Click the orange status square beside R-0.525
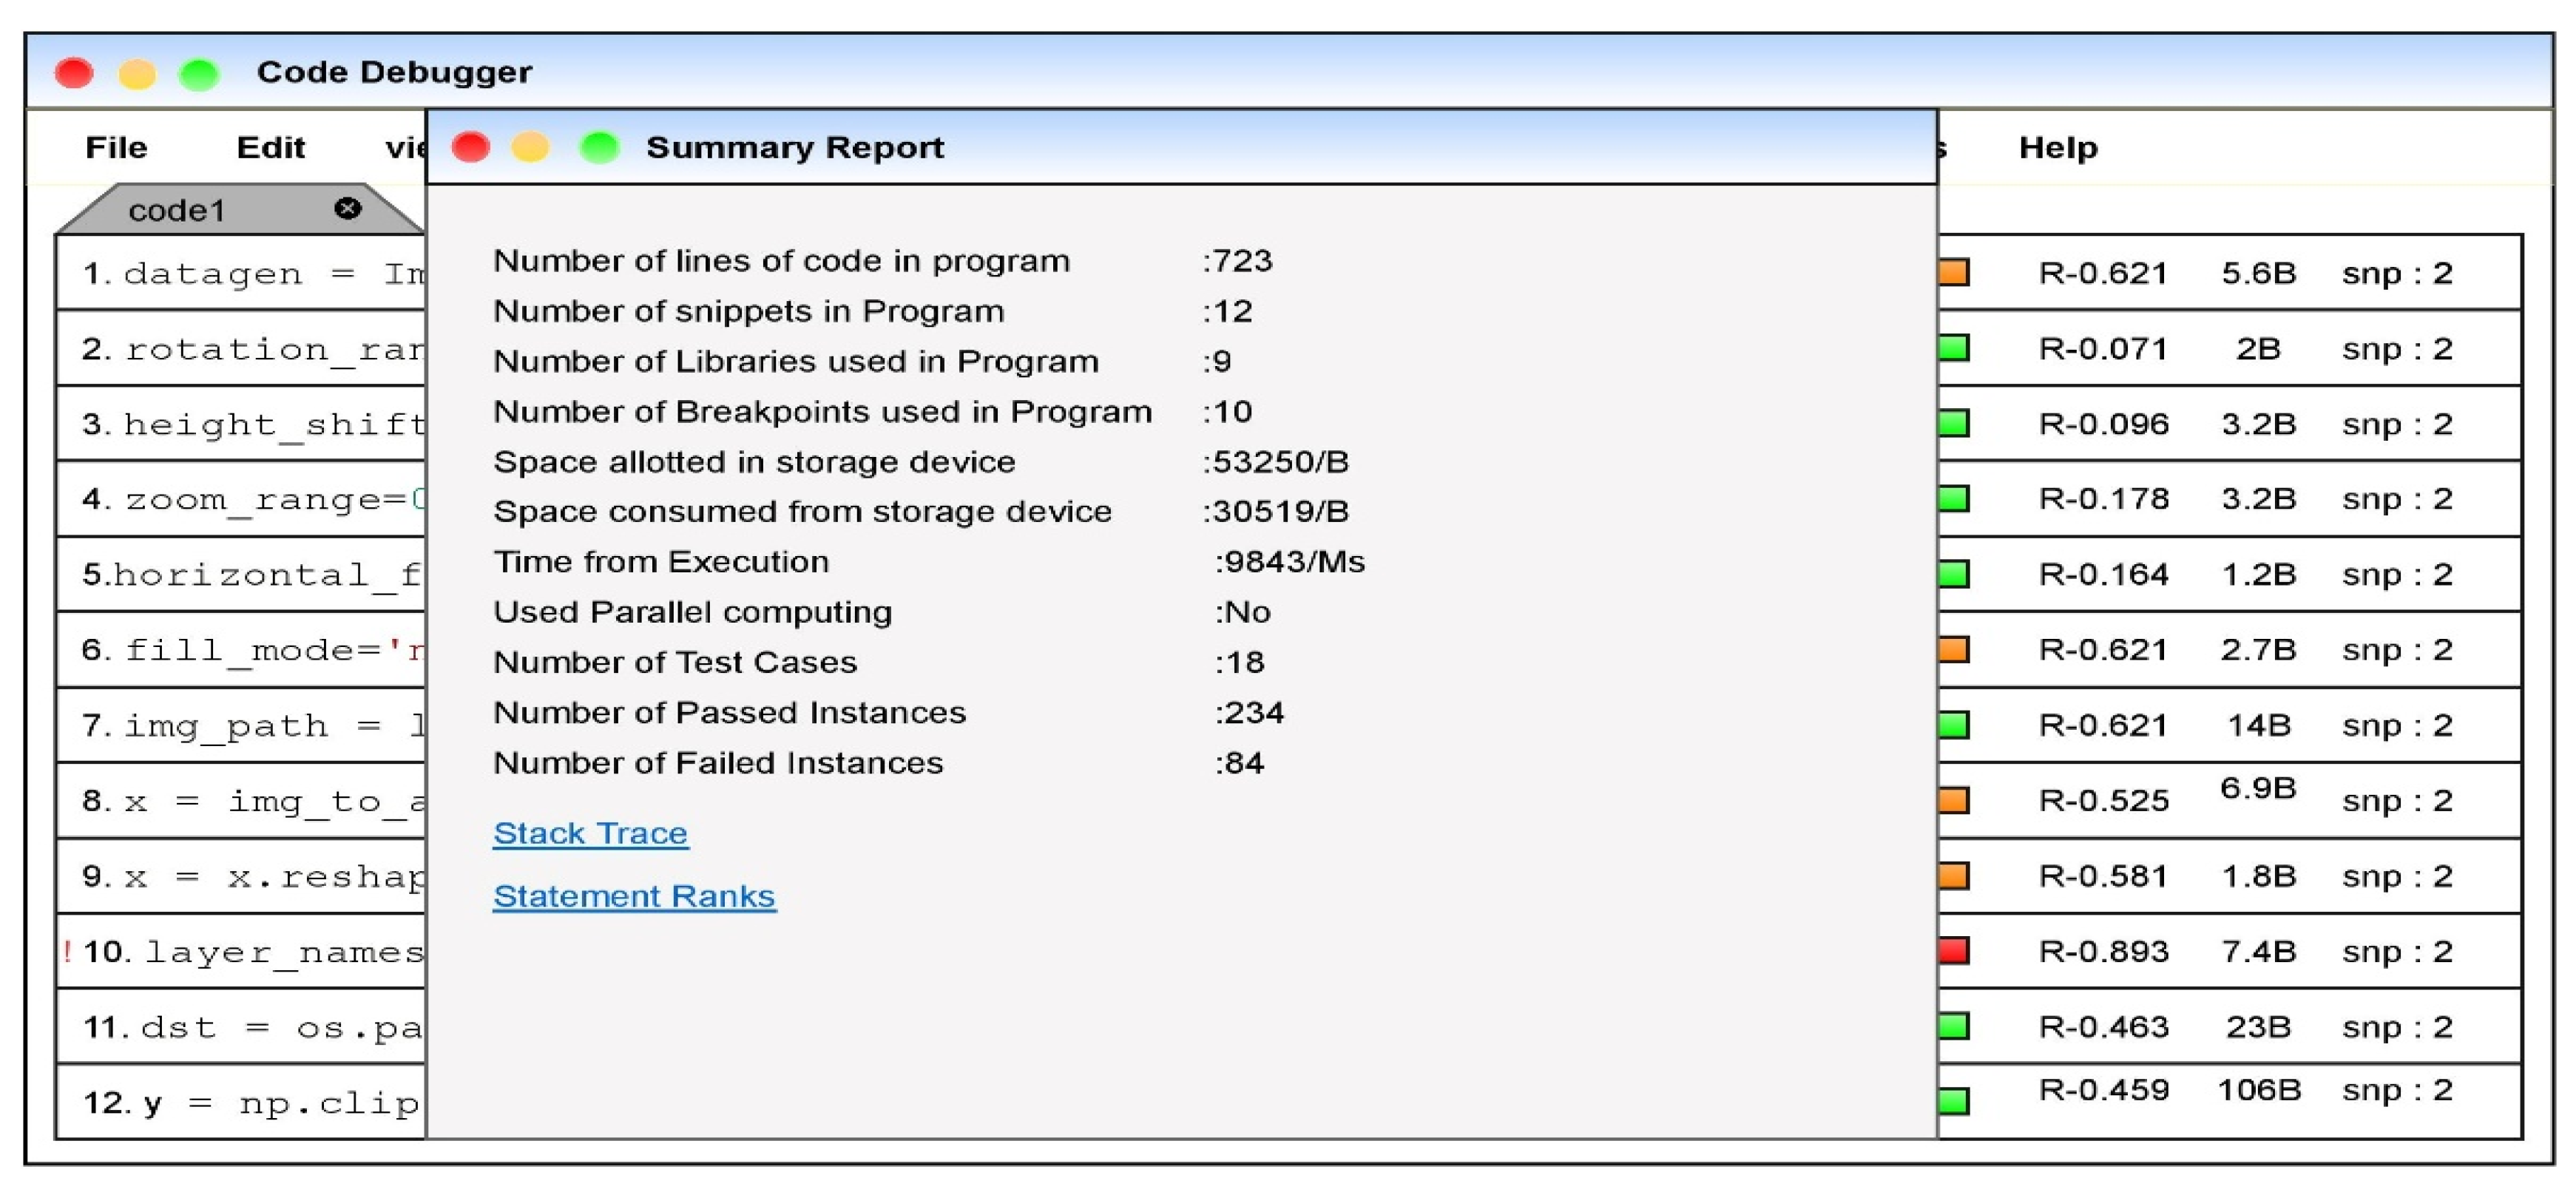Image resolution: width=2576 pixels, height=1192 pixels. click(1953, 800)
